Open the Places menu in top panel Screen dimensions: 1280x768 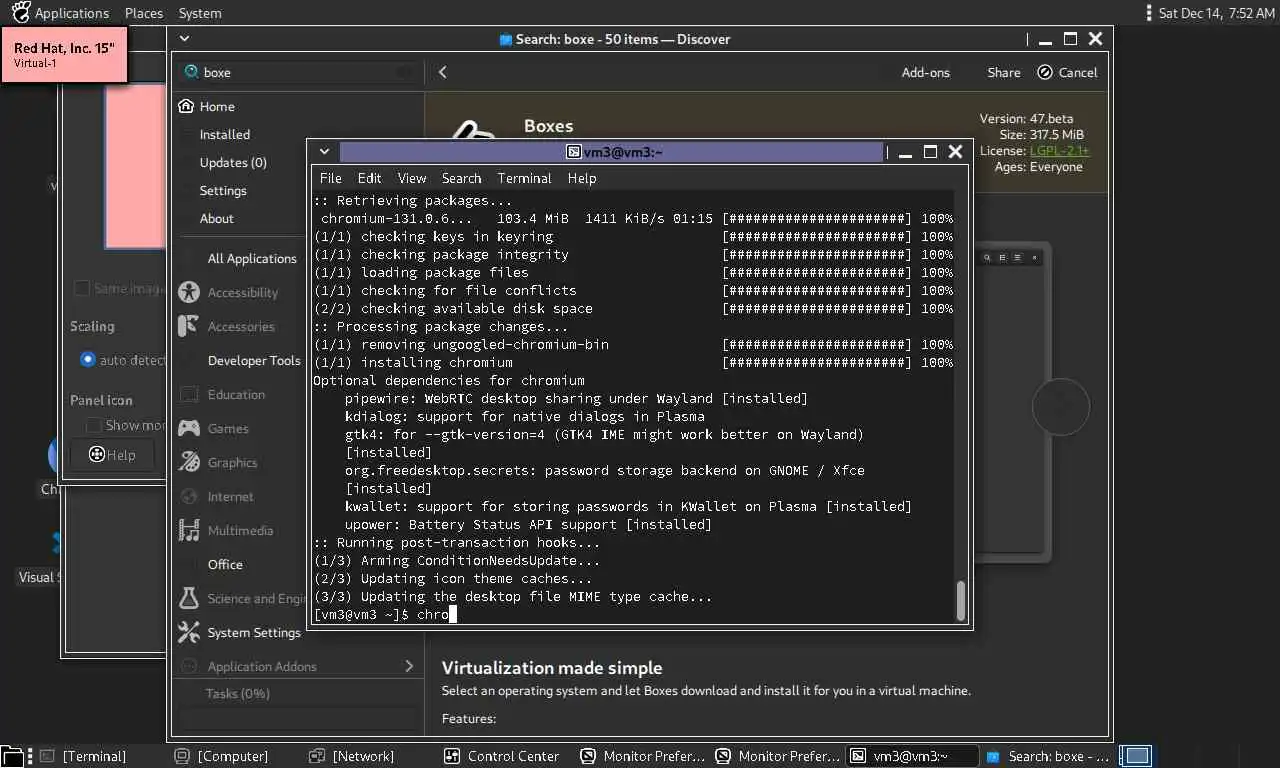144,13
